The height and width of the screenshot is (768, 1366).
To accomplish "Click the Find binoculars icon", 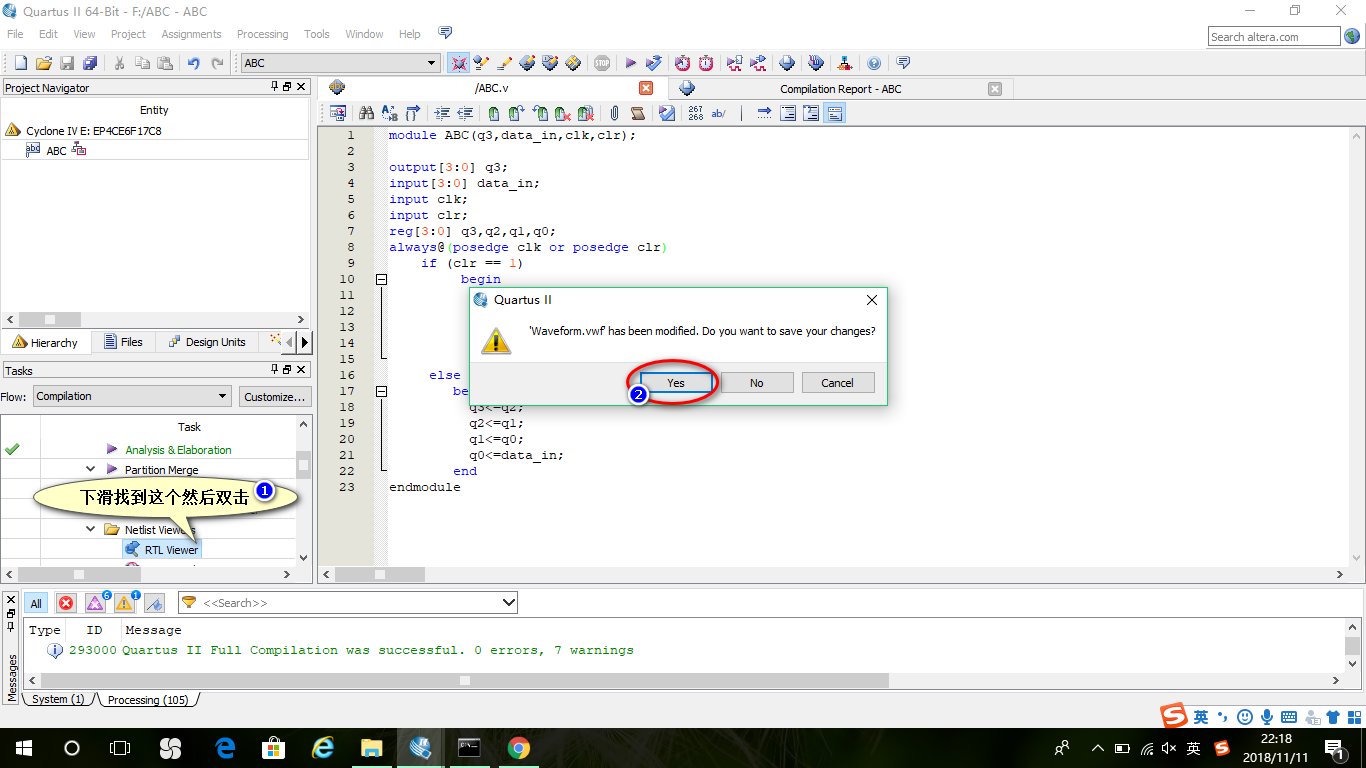I will (367, 114).
